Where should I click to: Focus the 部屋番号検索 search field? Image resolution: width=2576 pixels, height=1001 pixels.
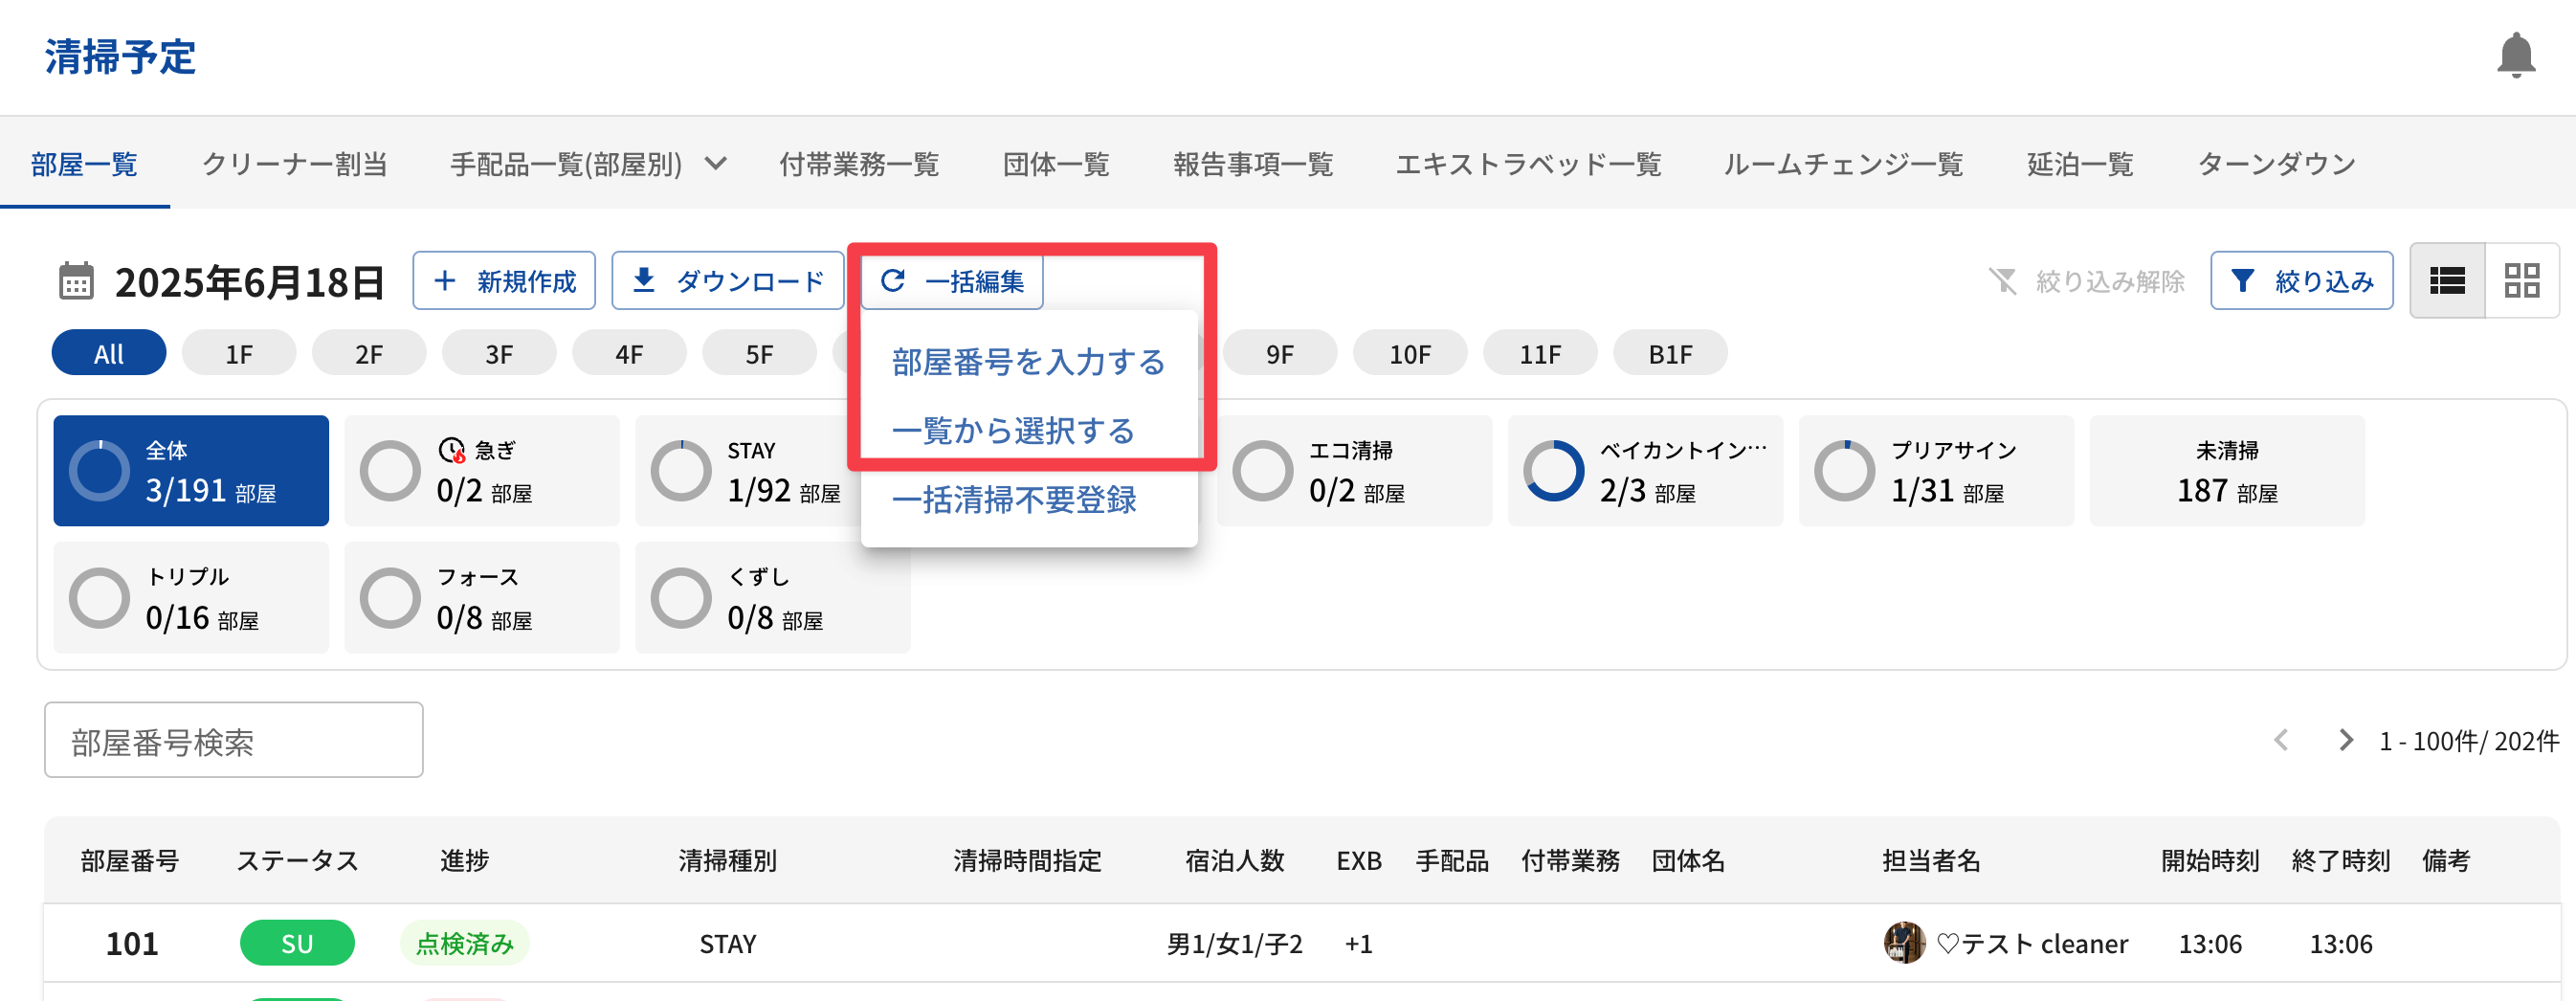click(233, 740)
